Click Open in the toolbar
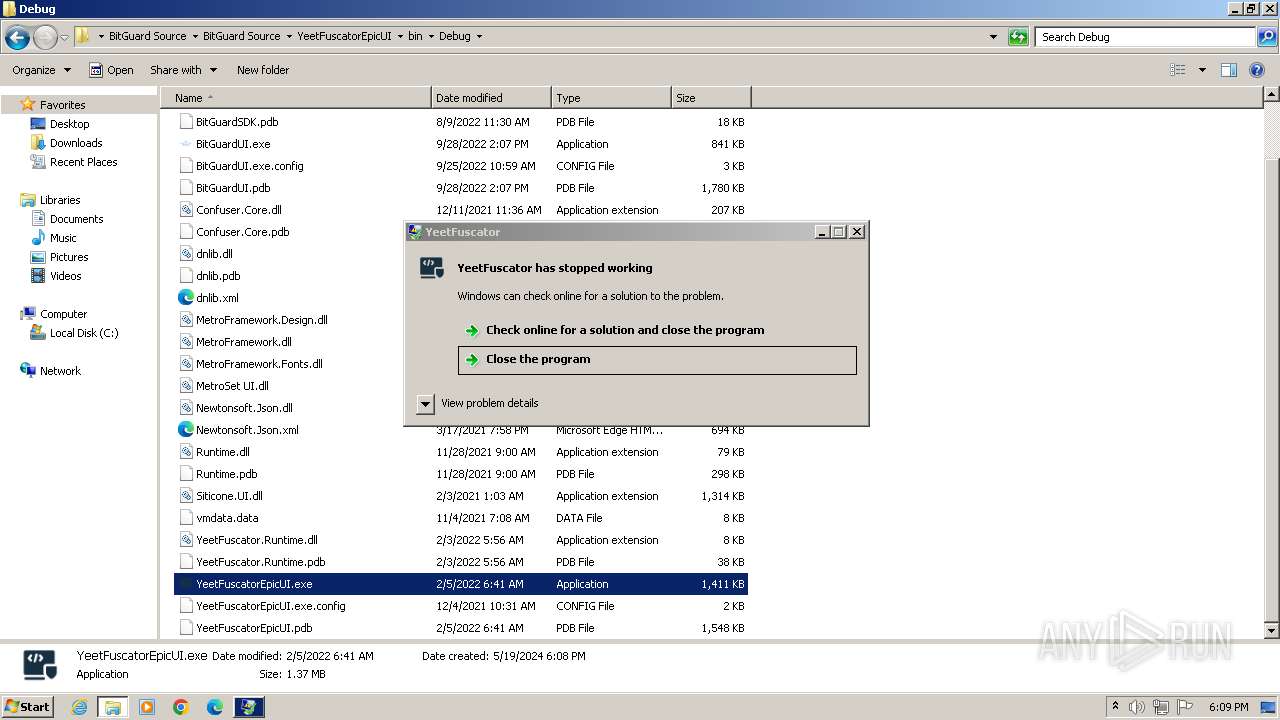Viewport: 1280px width, 720px height. pyautogui.click(x=111, y=70)
